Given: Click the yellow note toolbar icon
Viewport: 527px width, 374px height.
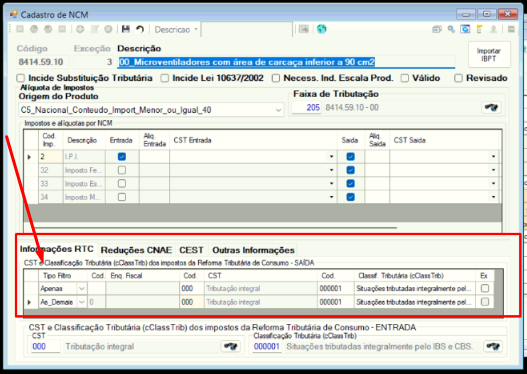Looking at the screenshot, I should [479, 30].
